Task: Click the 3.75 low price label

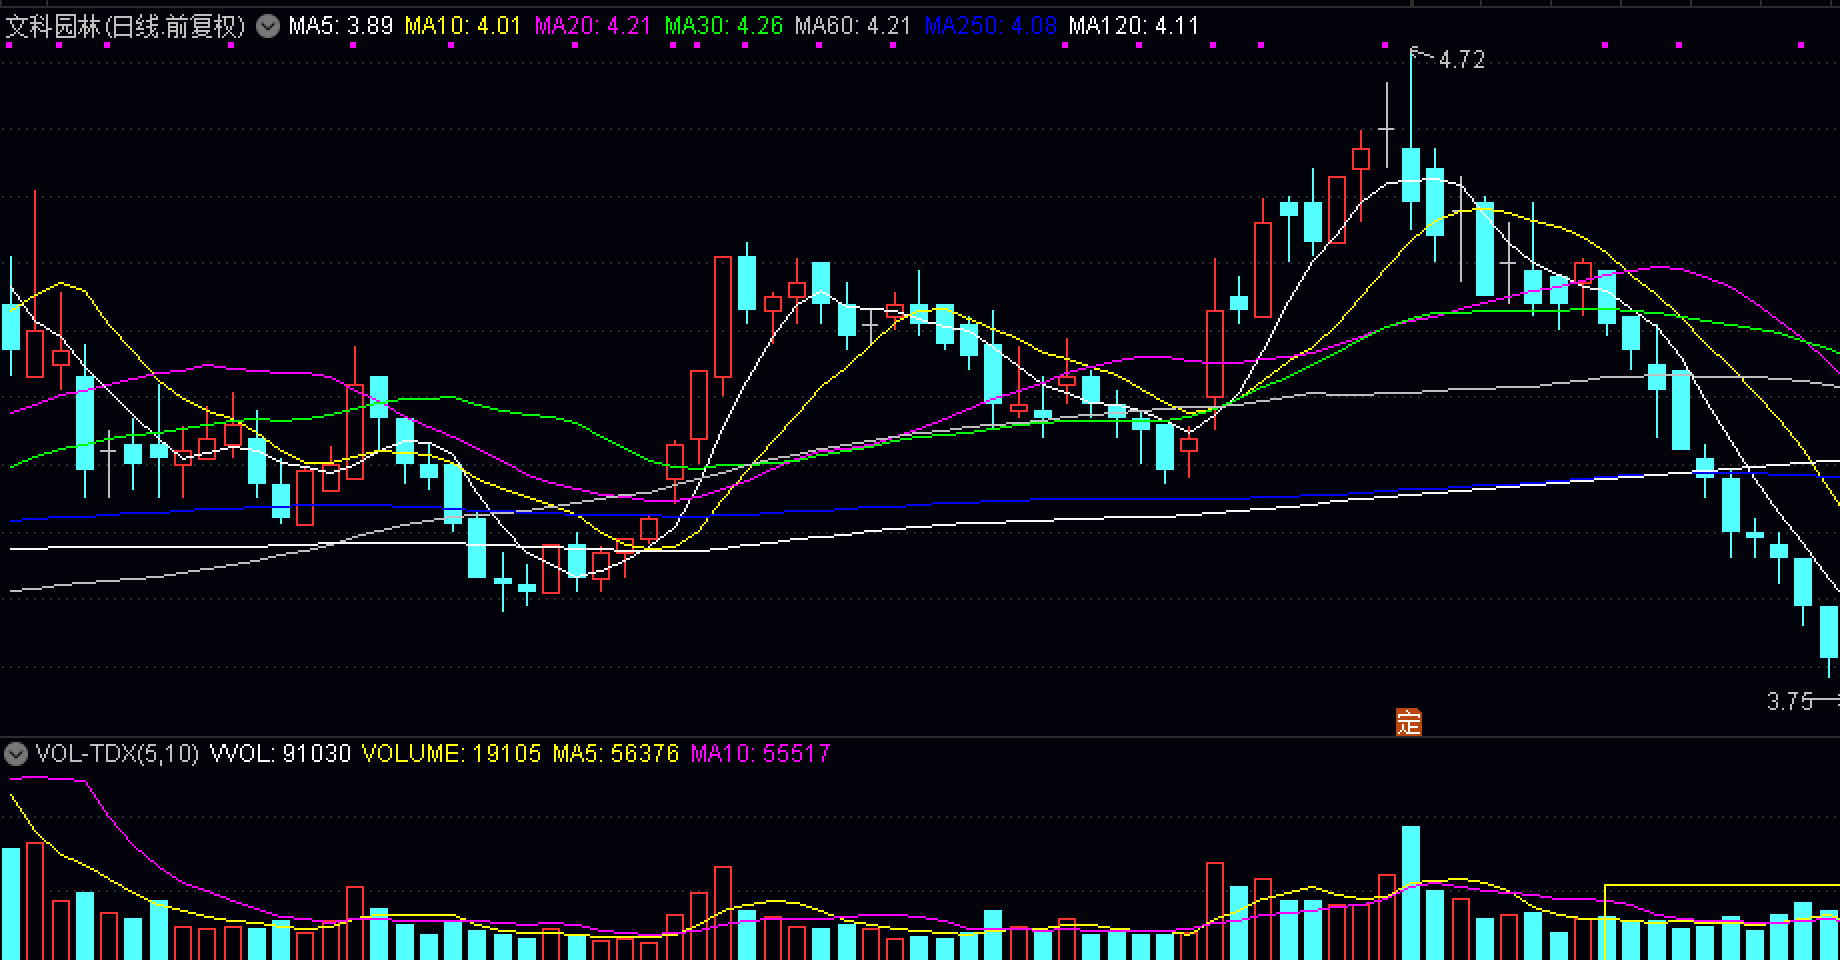Action: (1790, 702)
